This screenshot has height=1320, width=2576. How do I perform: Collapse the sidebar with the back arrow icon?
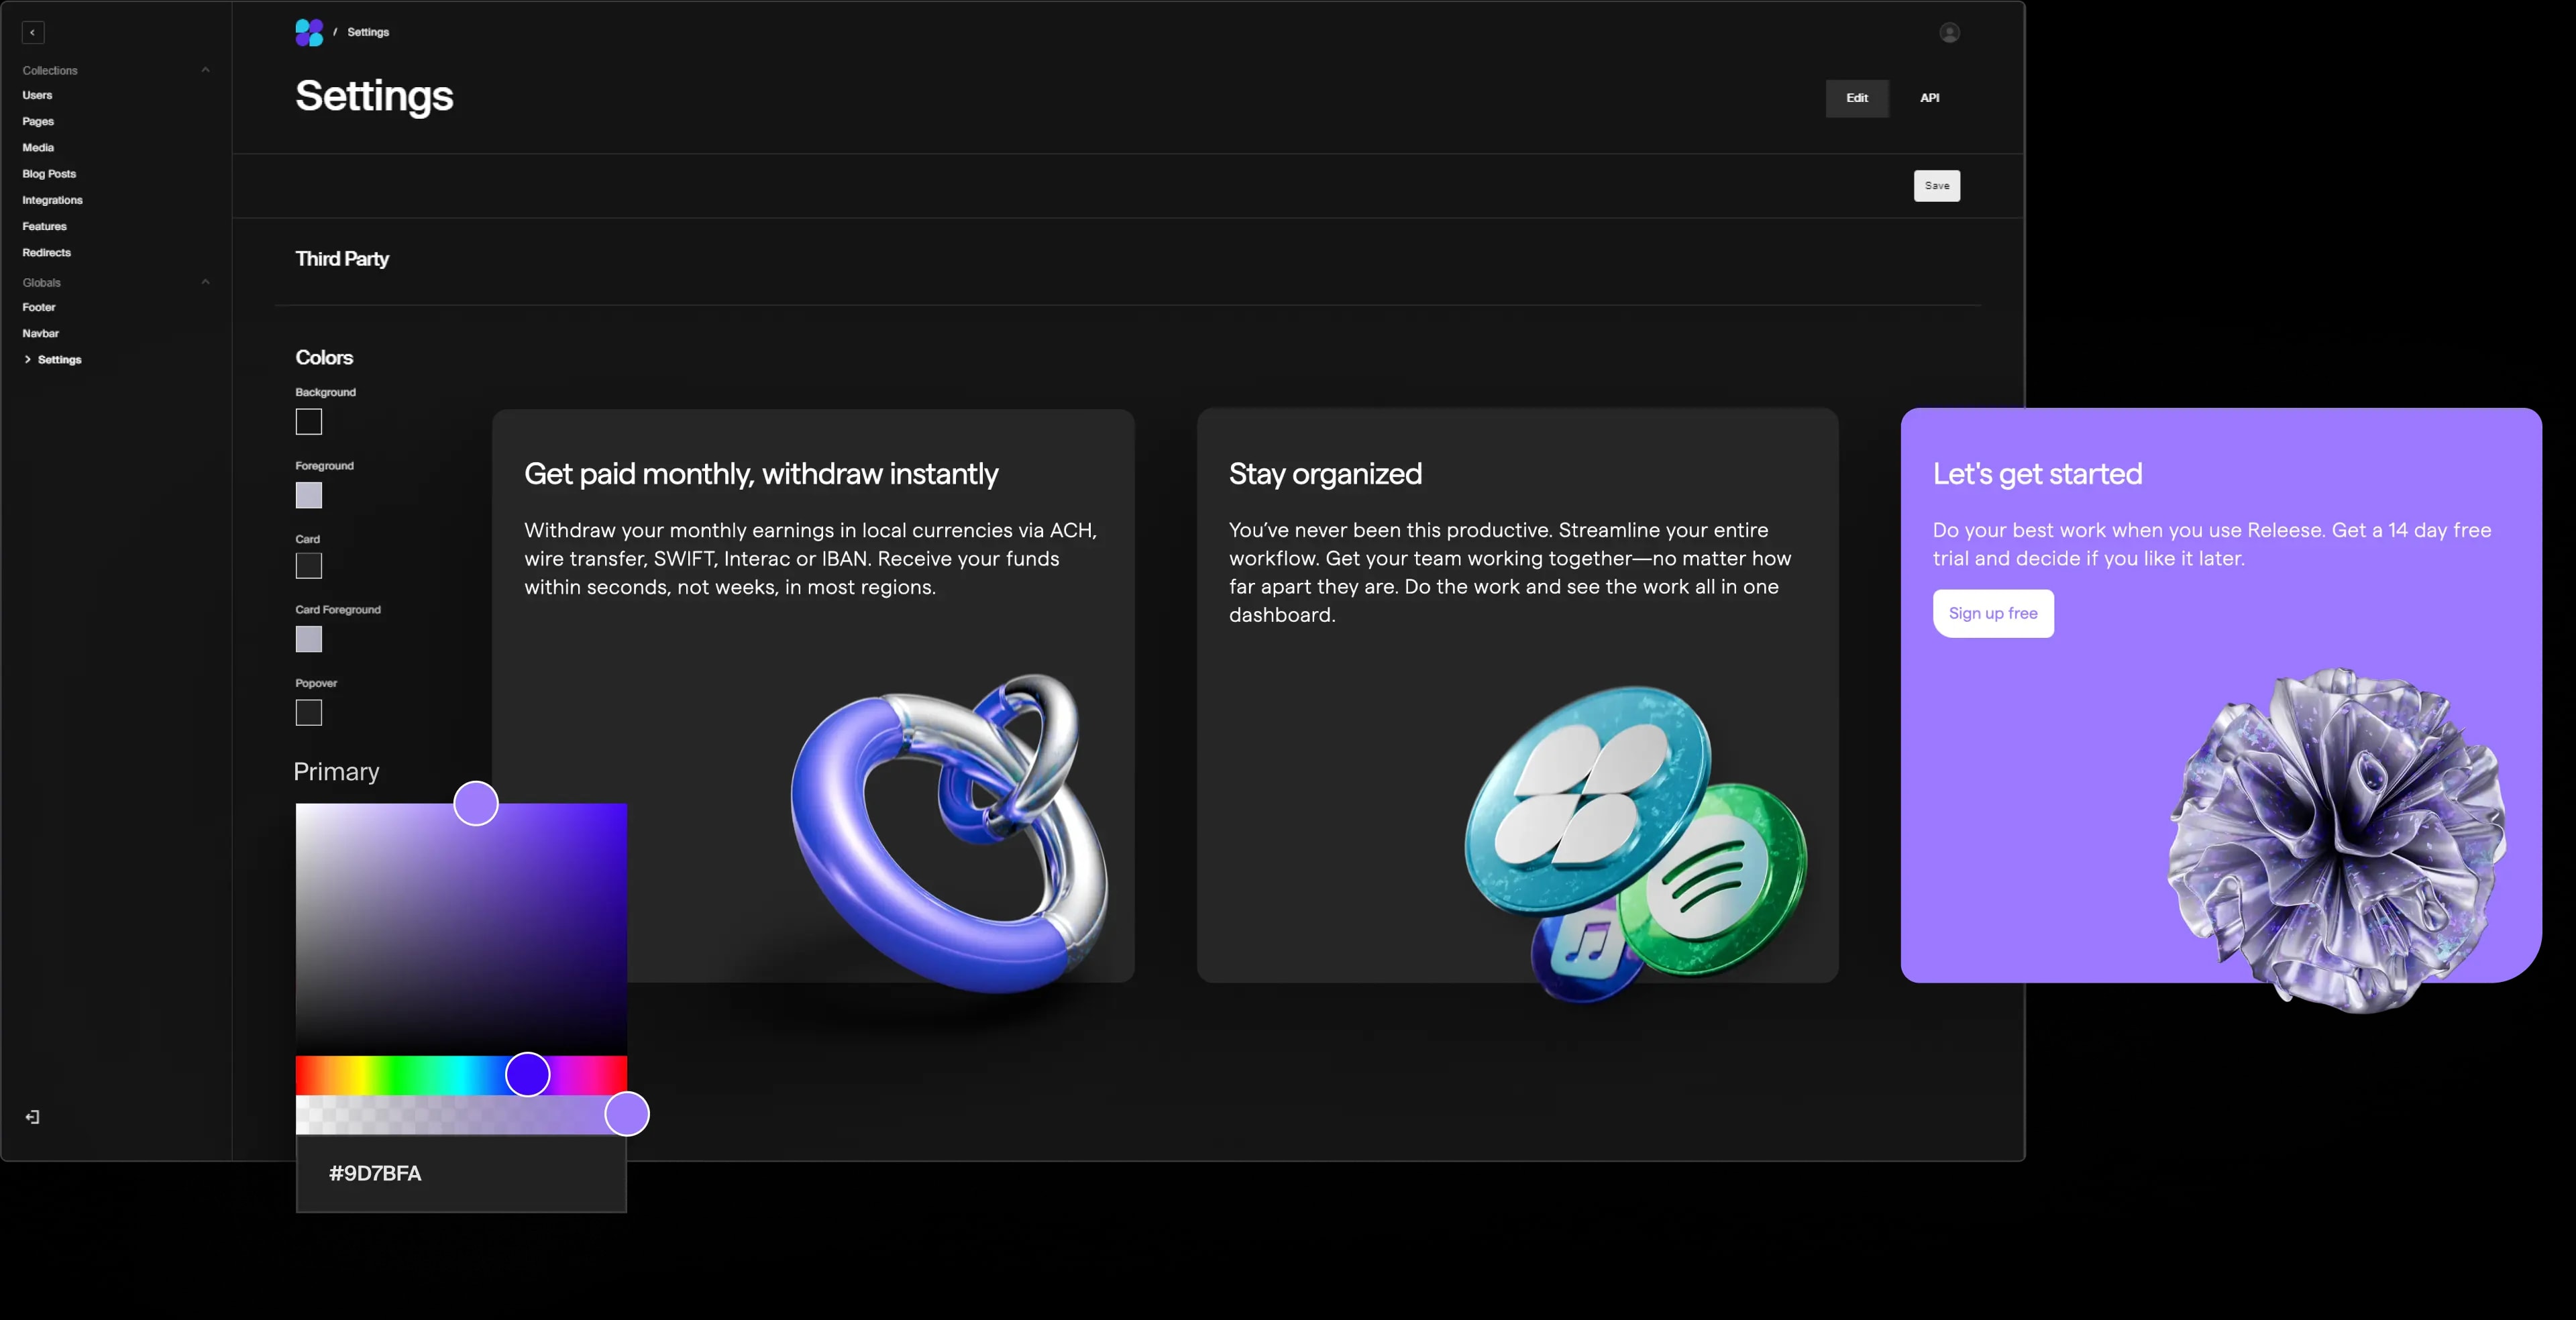coord(33,33)
